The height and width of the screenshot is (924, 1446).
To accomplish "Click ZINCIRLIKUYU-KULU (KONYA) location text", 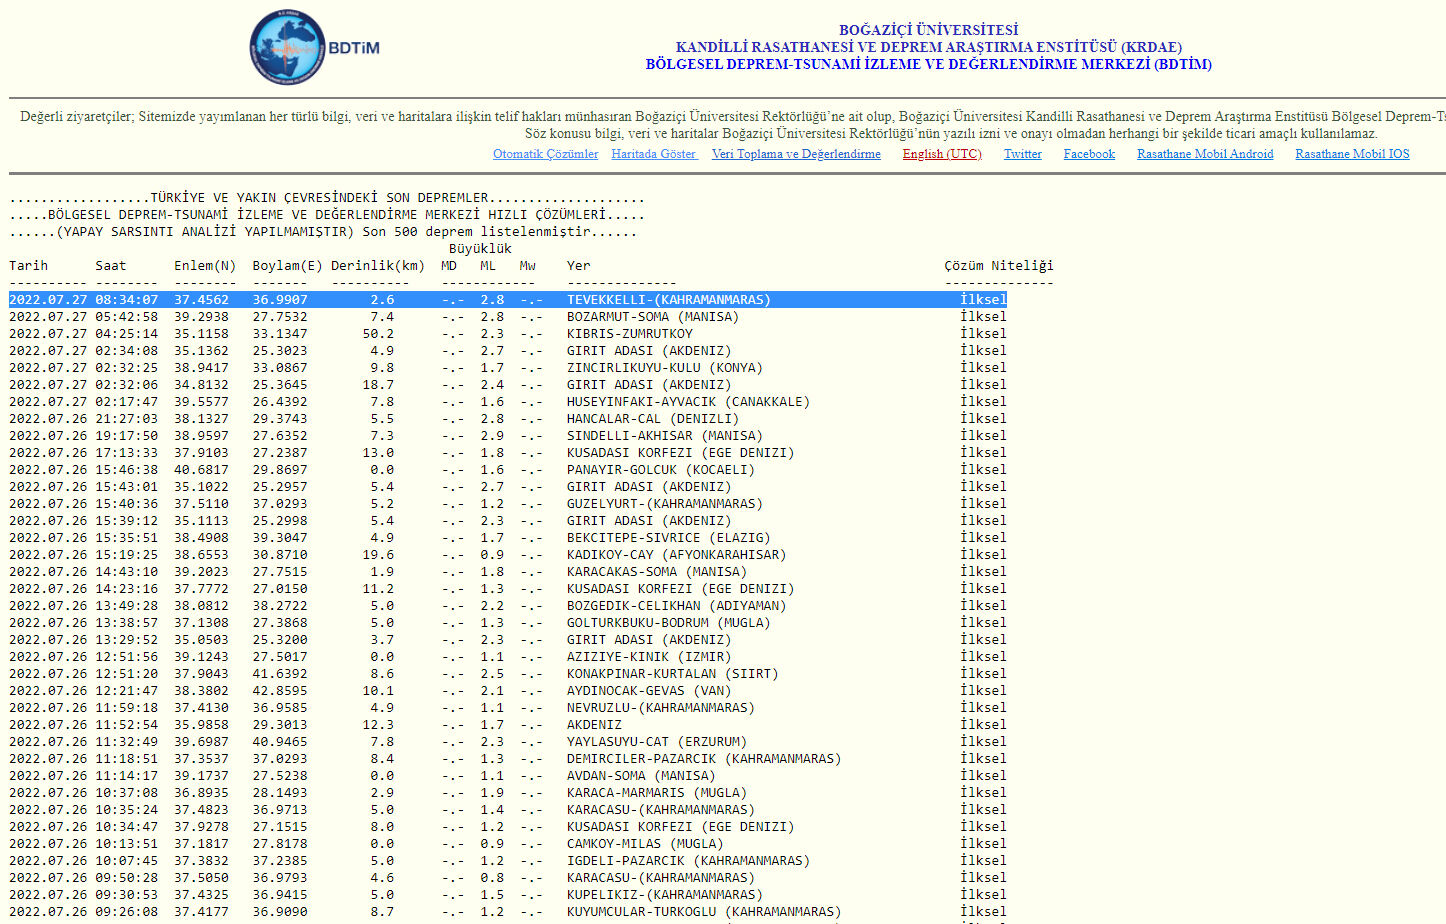I will pos(665,368).
